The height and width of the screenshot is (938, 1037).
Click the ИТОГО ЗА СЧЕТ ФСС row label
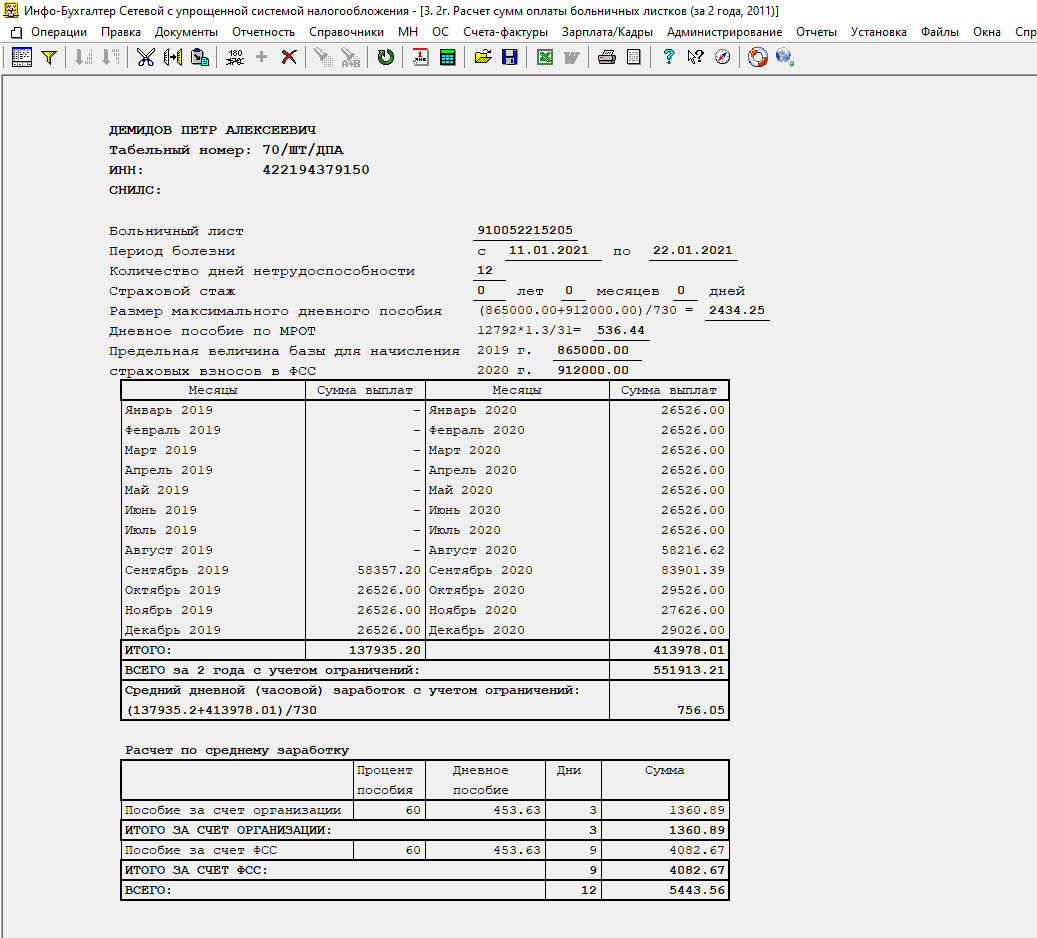pos(196,871)
